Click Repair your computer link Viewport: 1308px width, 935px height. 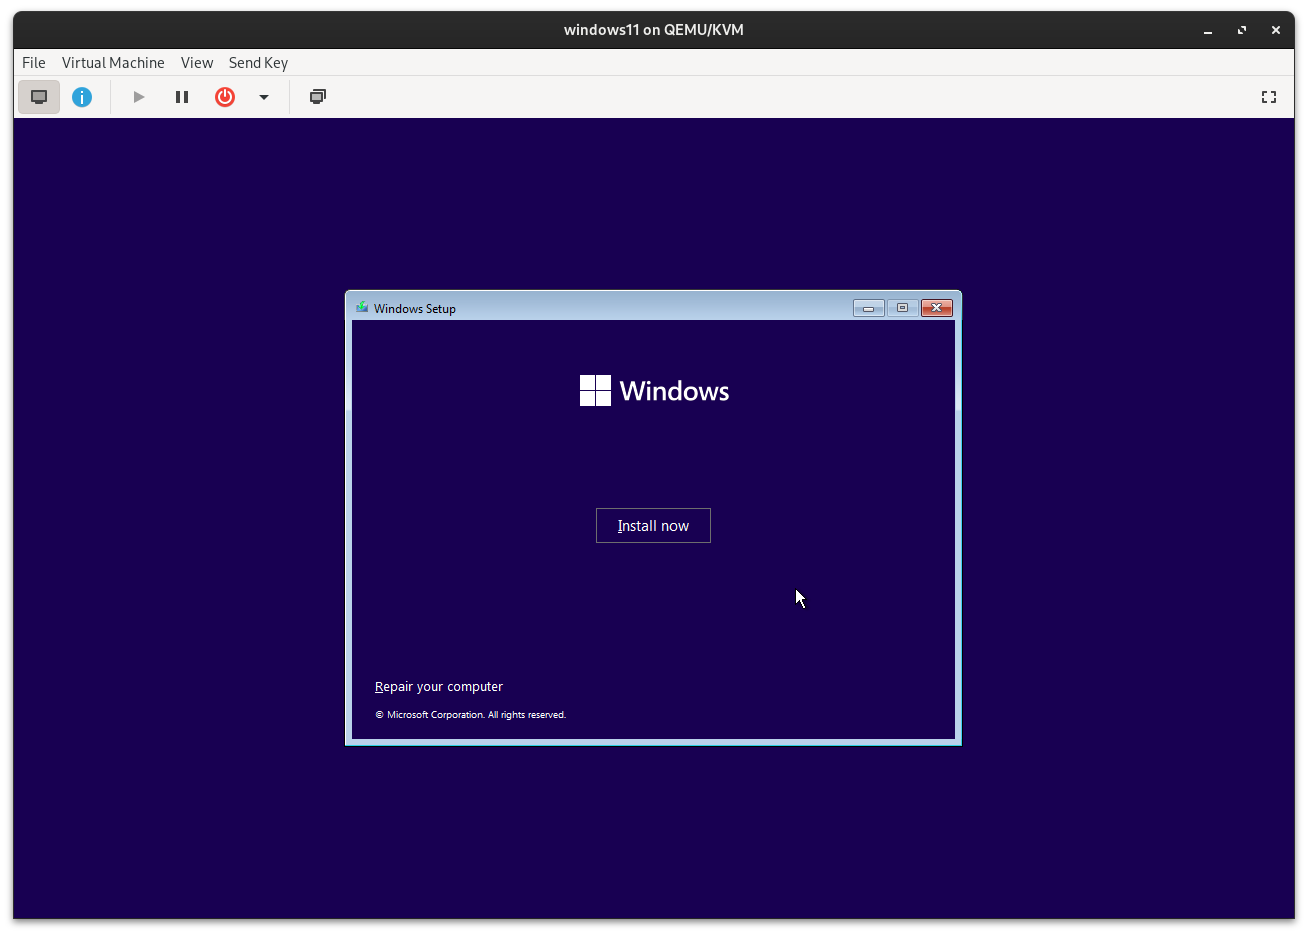click(439, 687)
